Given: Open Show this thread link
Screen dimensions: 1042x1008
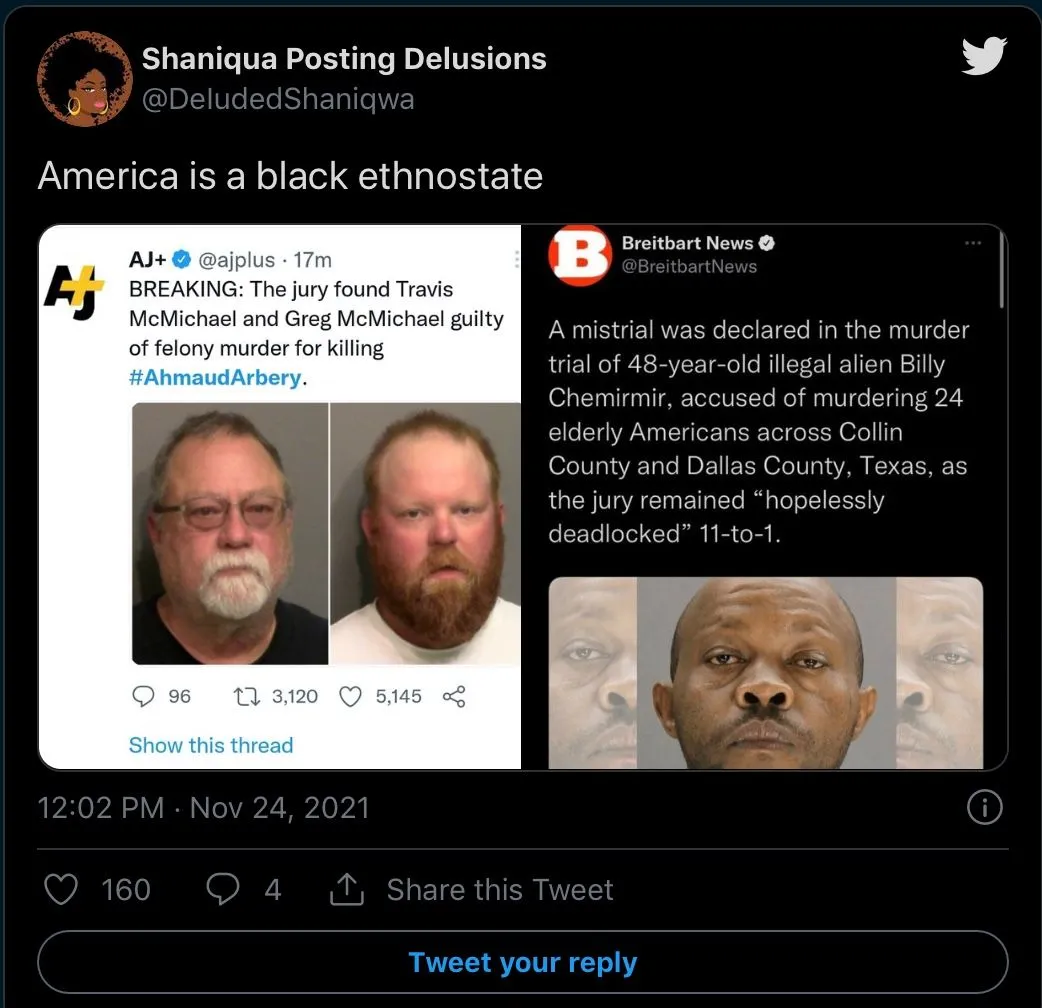Looking at the screenshot, I should point(211,745).
